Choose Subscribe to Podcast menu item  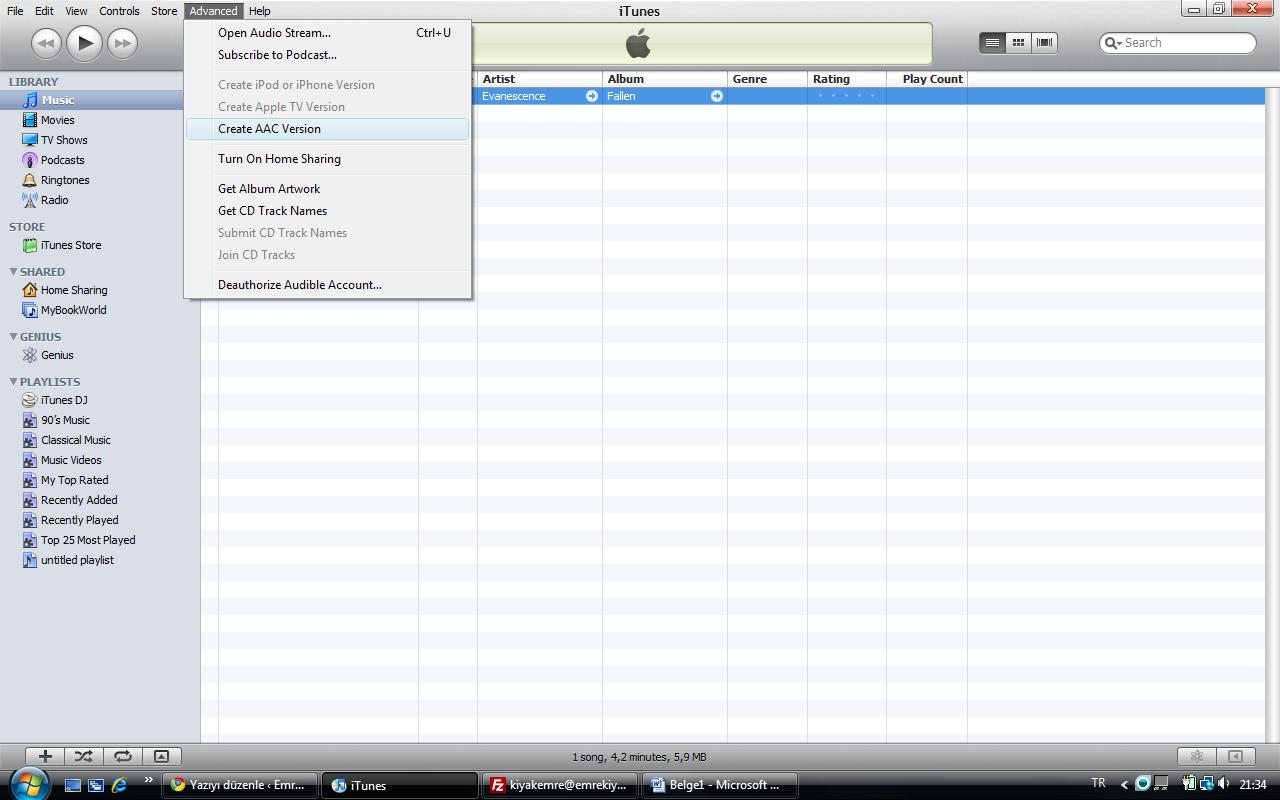coord(327,55)
